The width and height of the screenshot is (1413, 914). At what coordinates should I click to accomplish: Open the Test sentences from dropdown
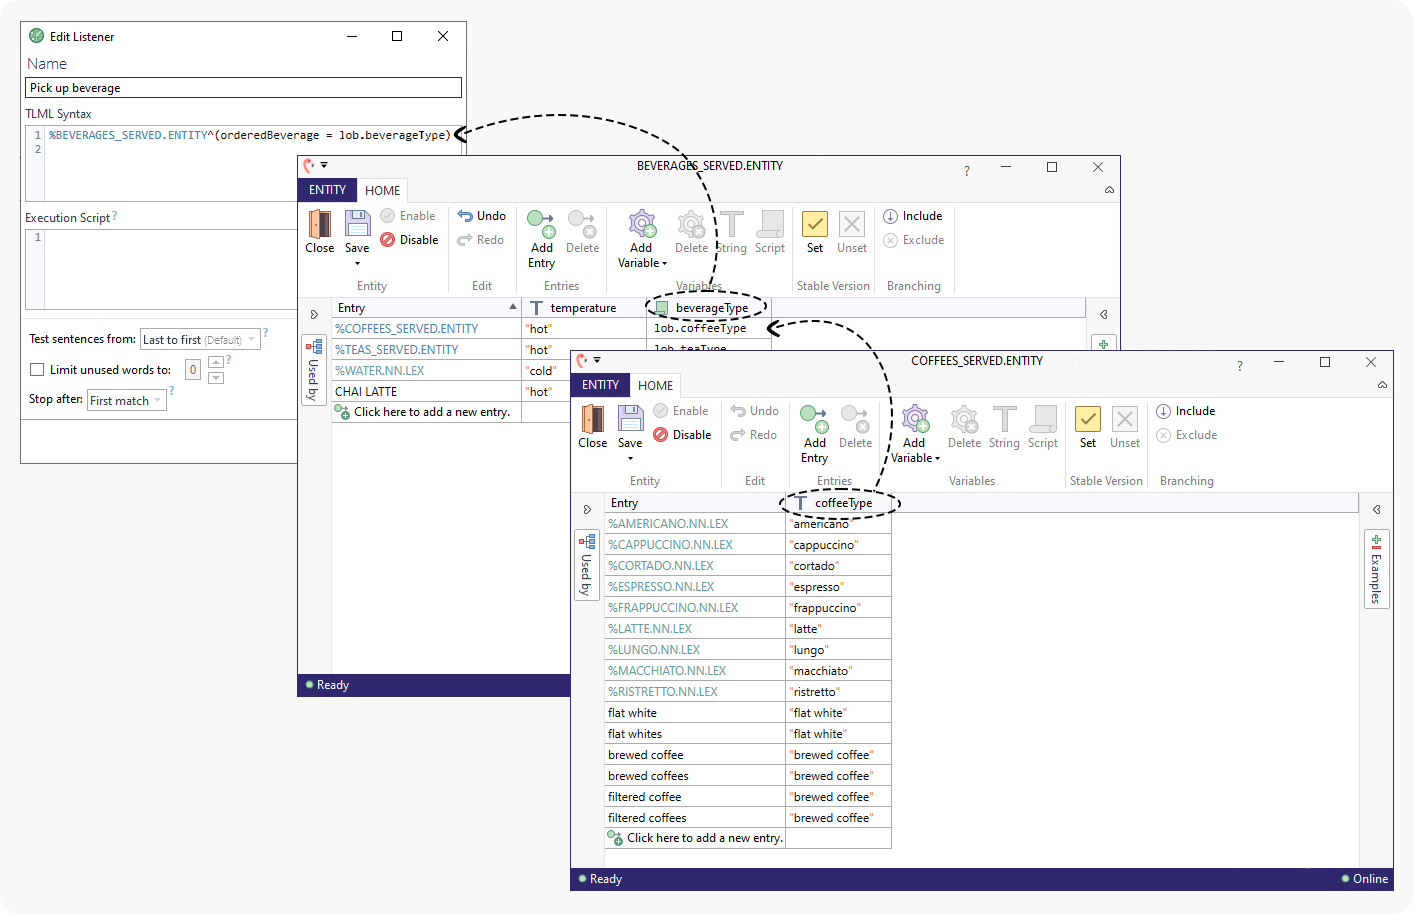click(x=200, y=340)
